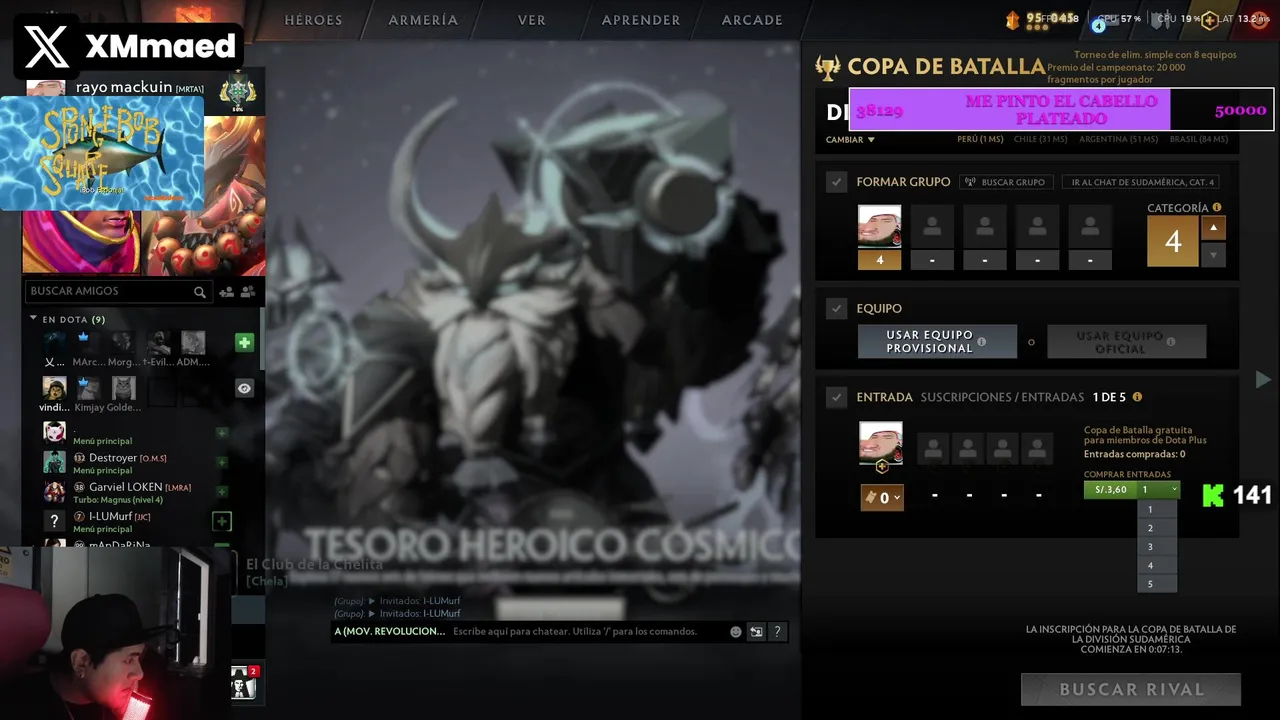Open IR AL CHAT DE SUDAMÉRICA, CAT. 4
The image size is (1280, 720).
pos(1140,182)
